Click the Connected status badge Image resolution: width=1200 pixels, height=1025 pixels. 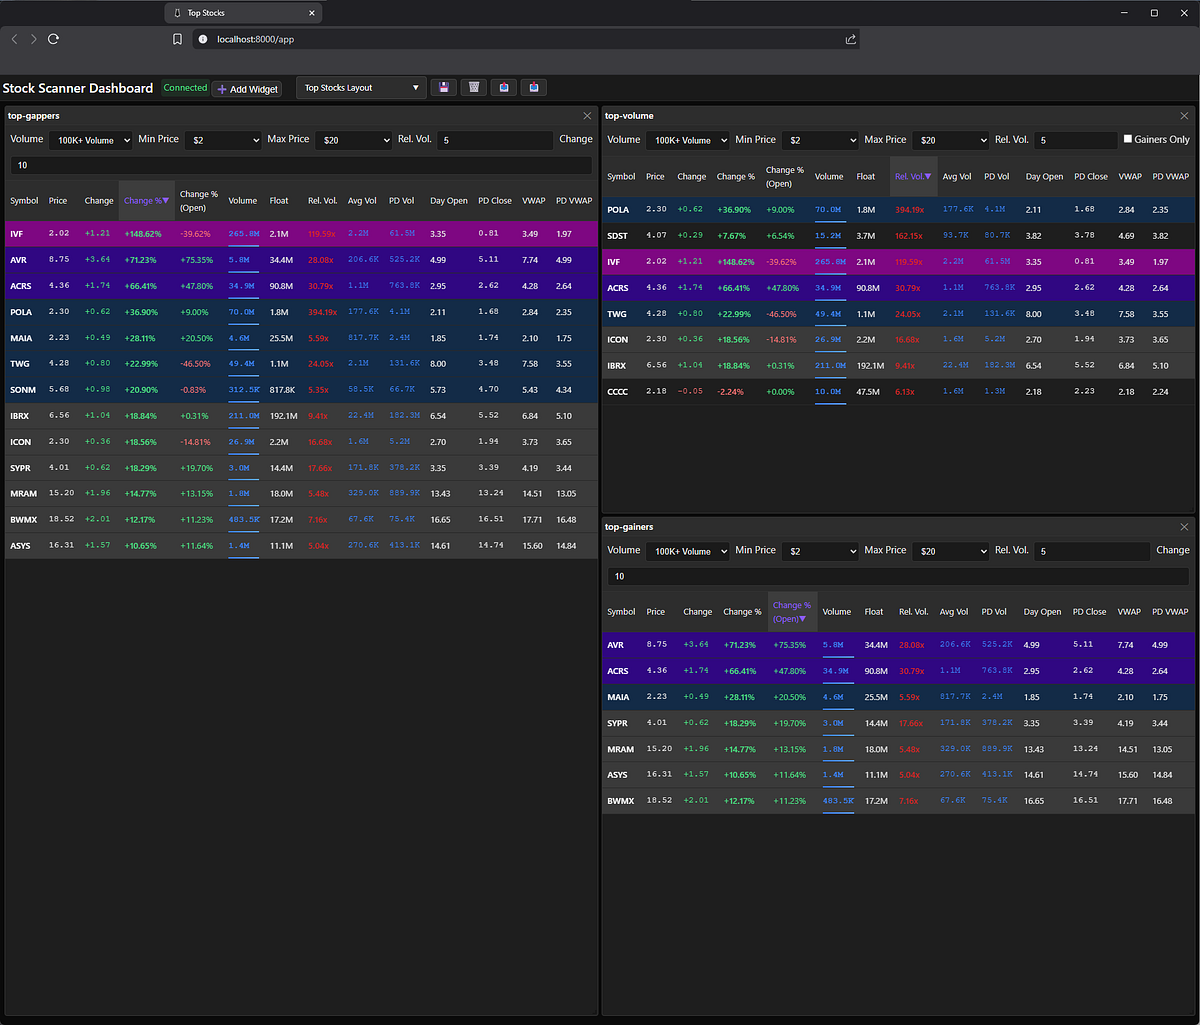[185, 88]
